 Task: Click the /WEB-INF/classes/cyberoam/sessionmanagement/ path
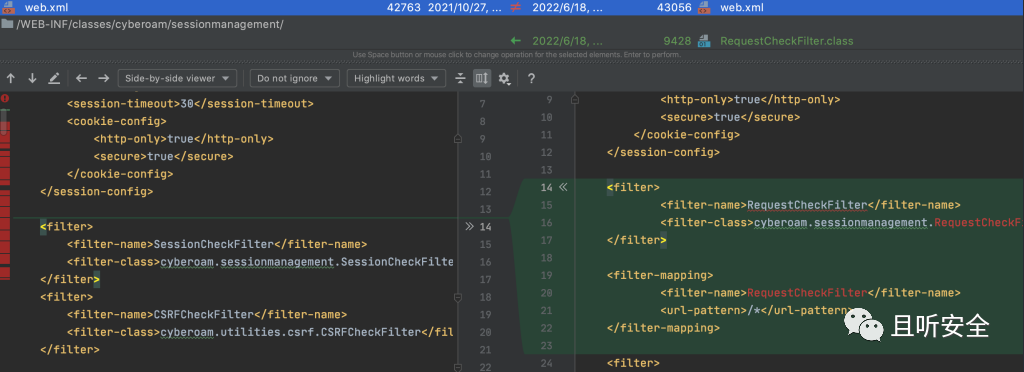pyautogui.click(x=150, y=24)
